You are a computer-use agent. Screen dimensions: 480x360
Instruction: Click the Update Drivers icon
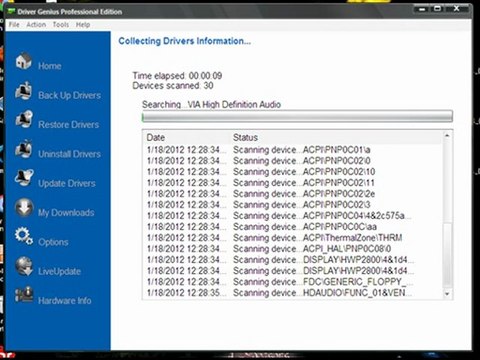point(24,178)
